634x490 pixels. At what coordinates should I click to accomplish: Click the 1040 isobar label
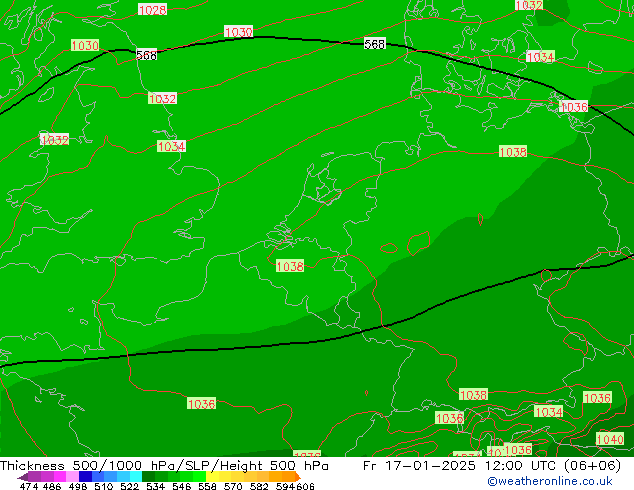pyautogui.click(x=610, y=439)
